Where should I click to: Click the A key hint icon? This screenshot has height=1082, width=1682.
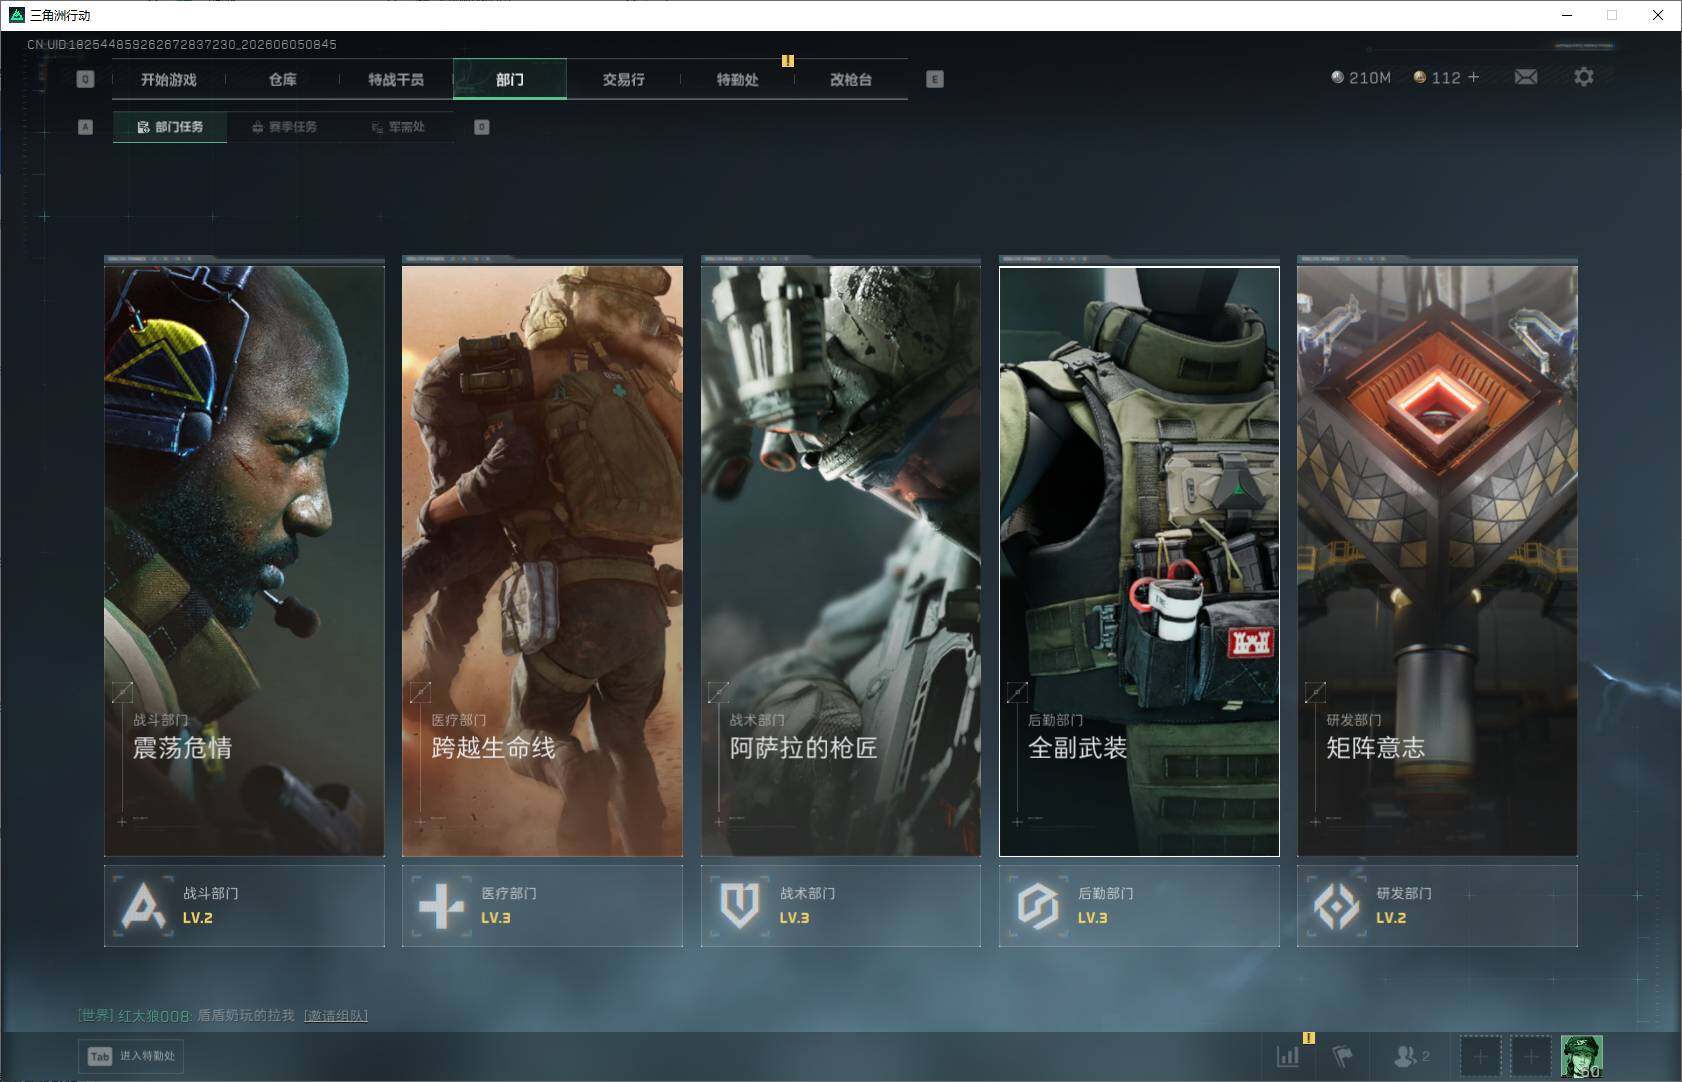(85, 127)
